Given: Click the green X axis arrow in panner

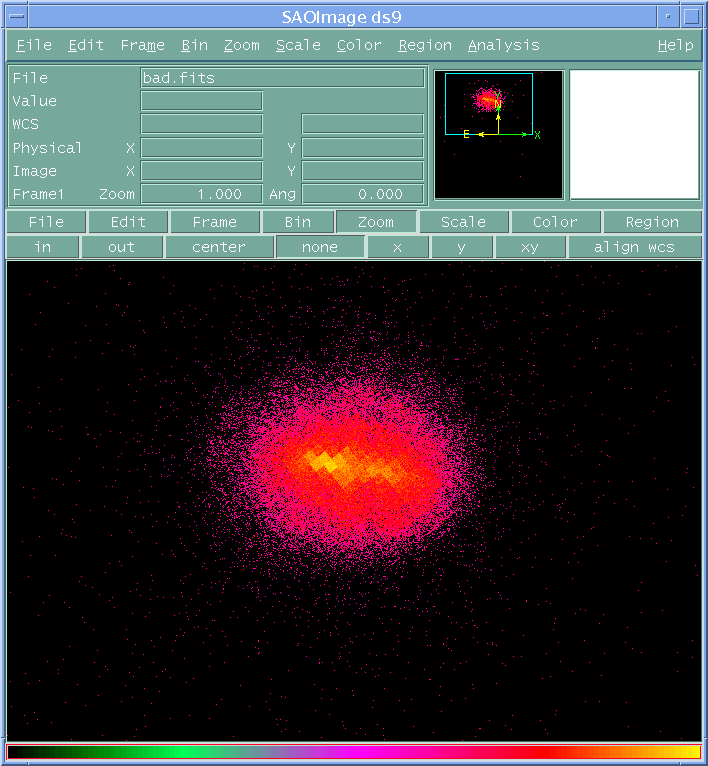Looking at the screenshot, I should pyautogui.click(x=520, y=134).
